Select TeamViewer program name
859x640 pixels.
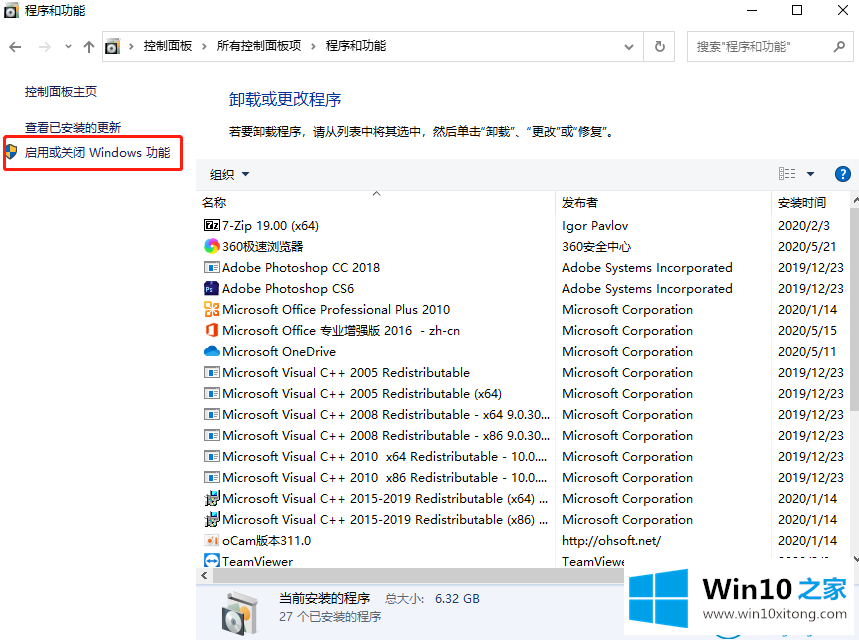257,561
